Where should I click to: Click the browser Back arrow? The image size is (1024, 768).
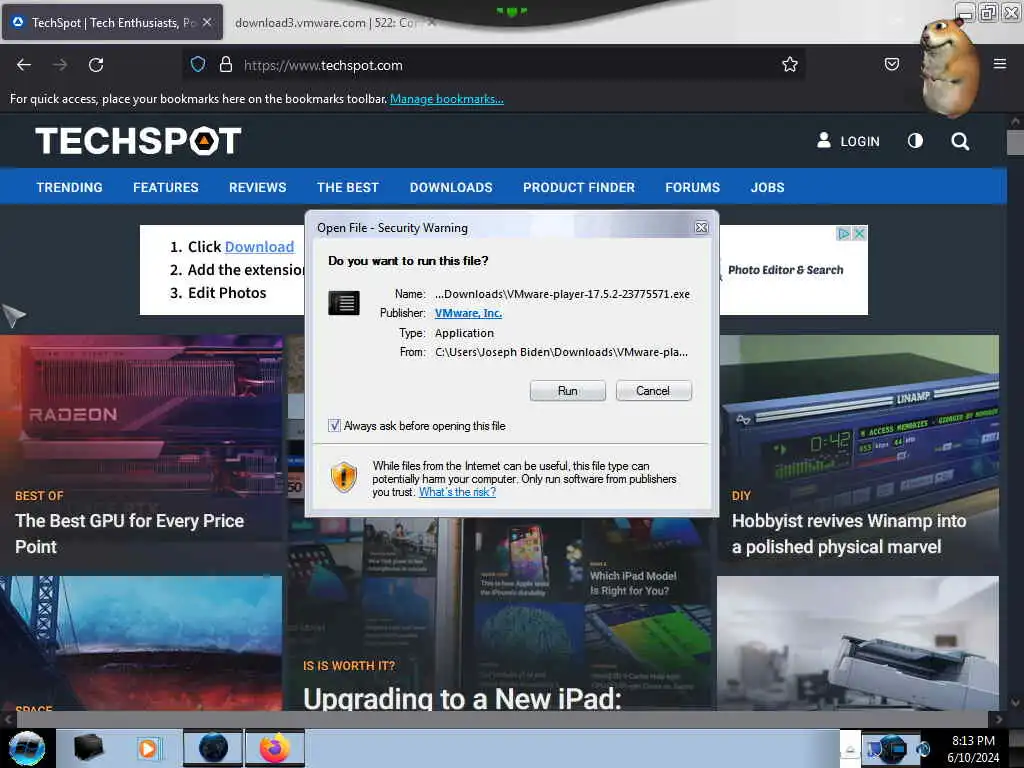(x=24, y=65)
